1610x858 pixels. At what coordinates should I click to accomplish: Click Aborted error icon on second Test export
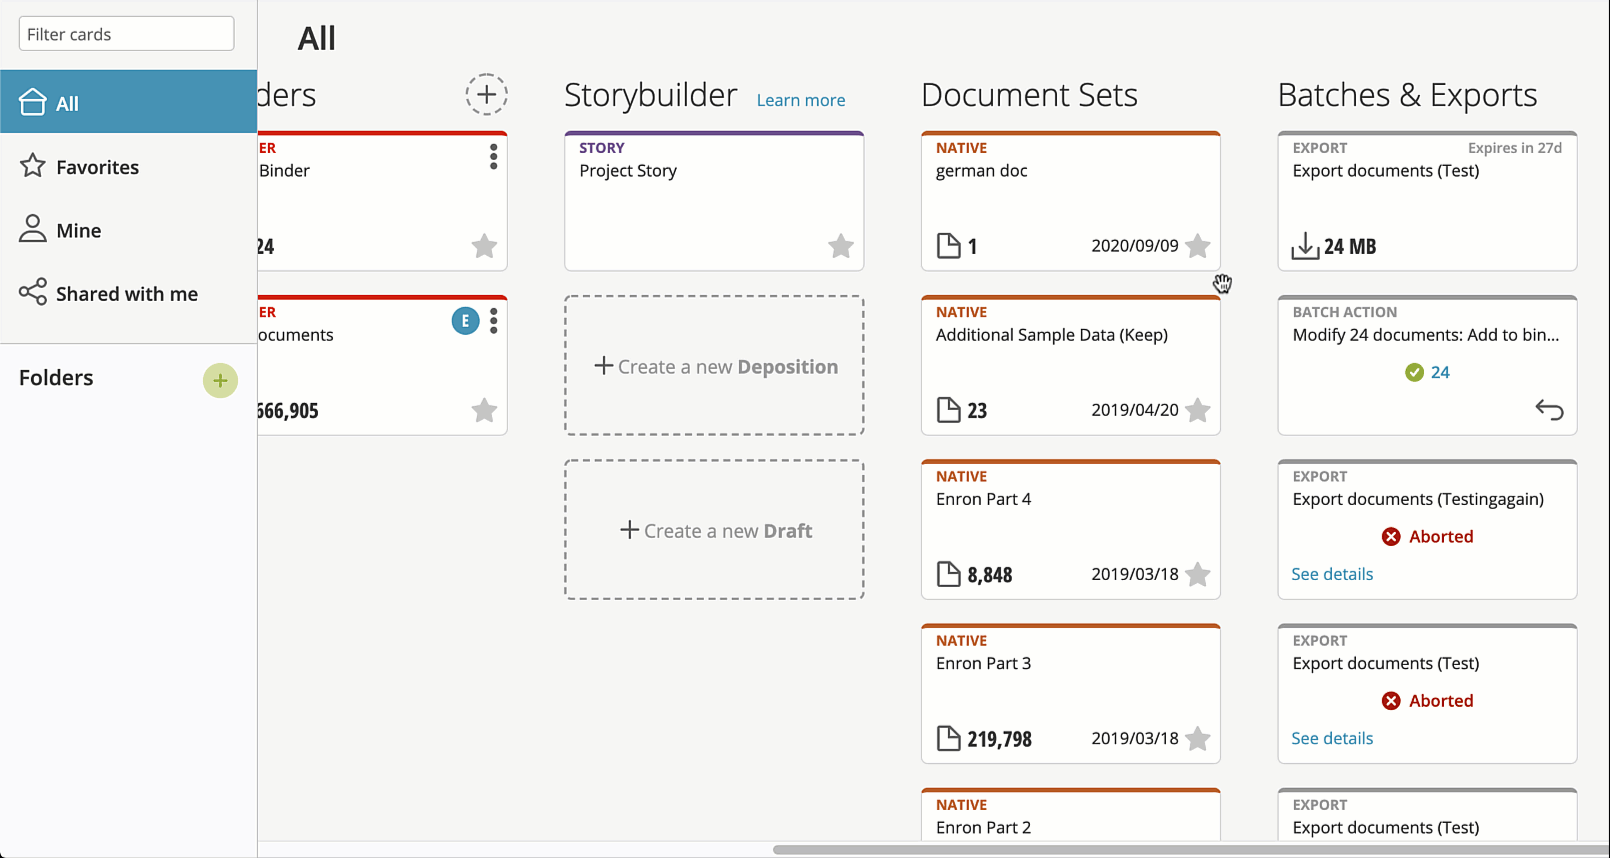point(1391,700)
